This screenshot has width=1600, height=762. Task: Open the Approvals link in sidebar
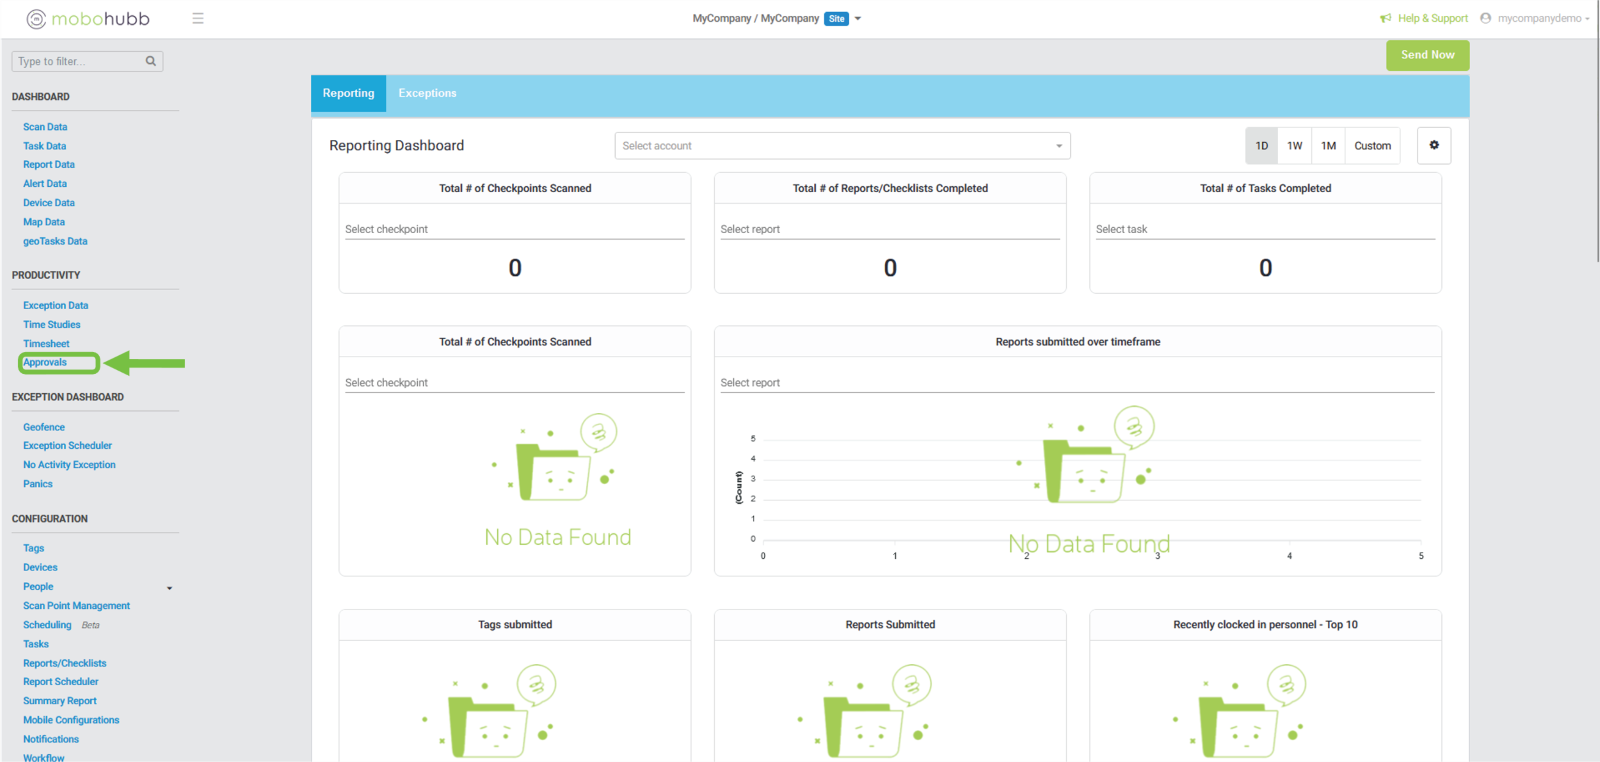(45, 363)
